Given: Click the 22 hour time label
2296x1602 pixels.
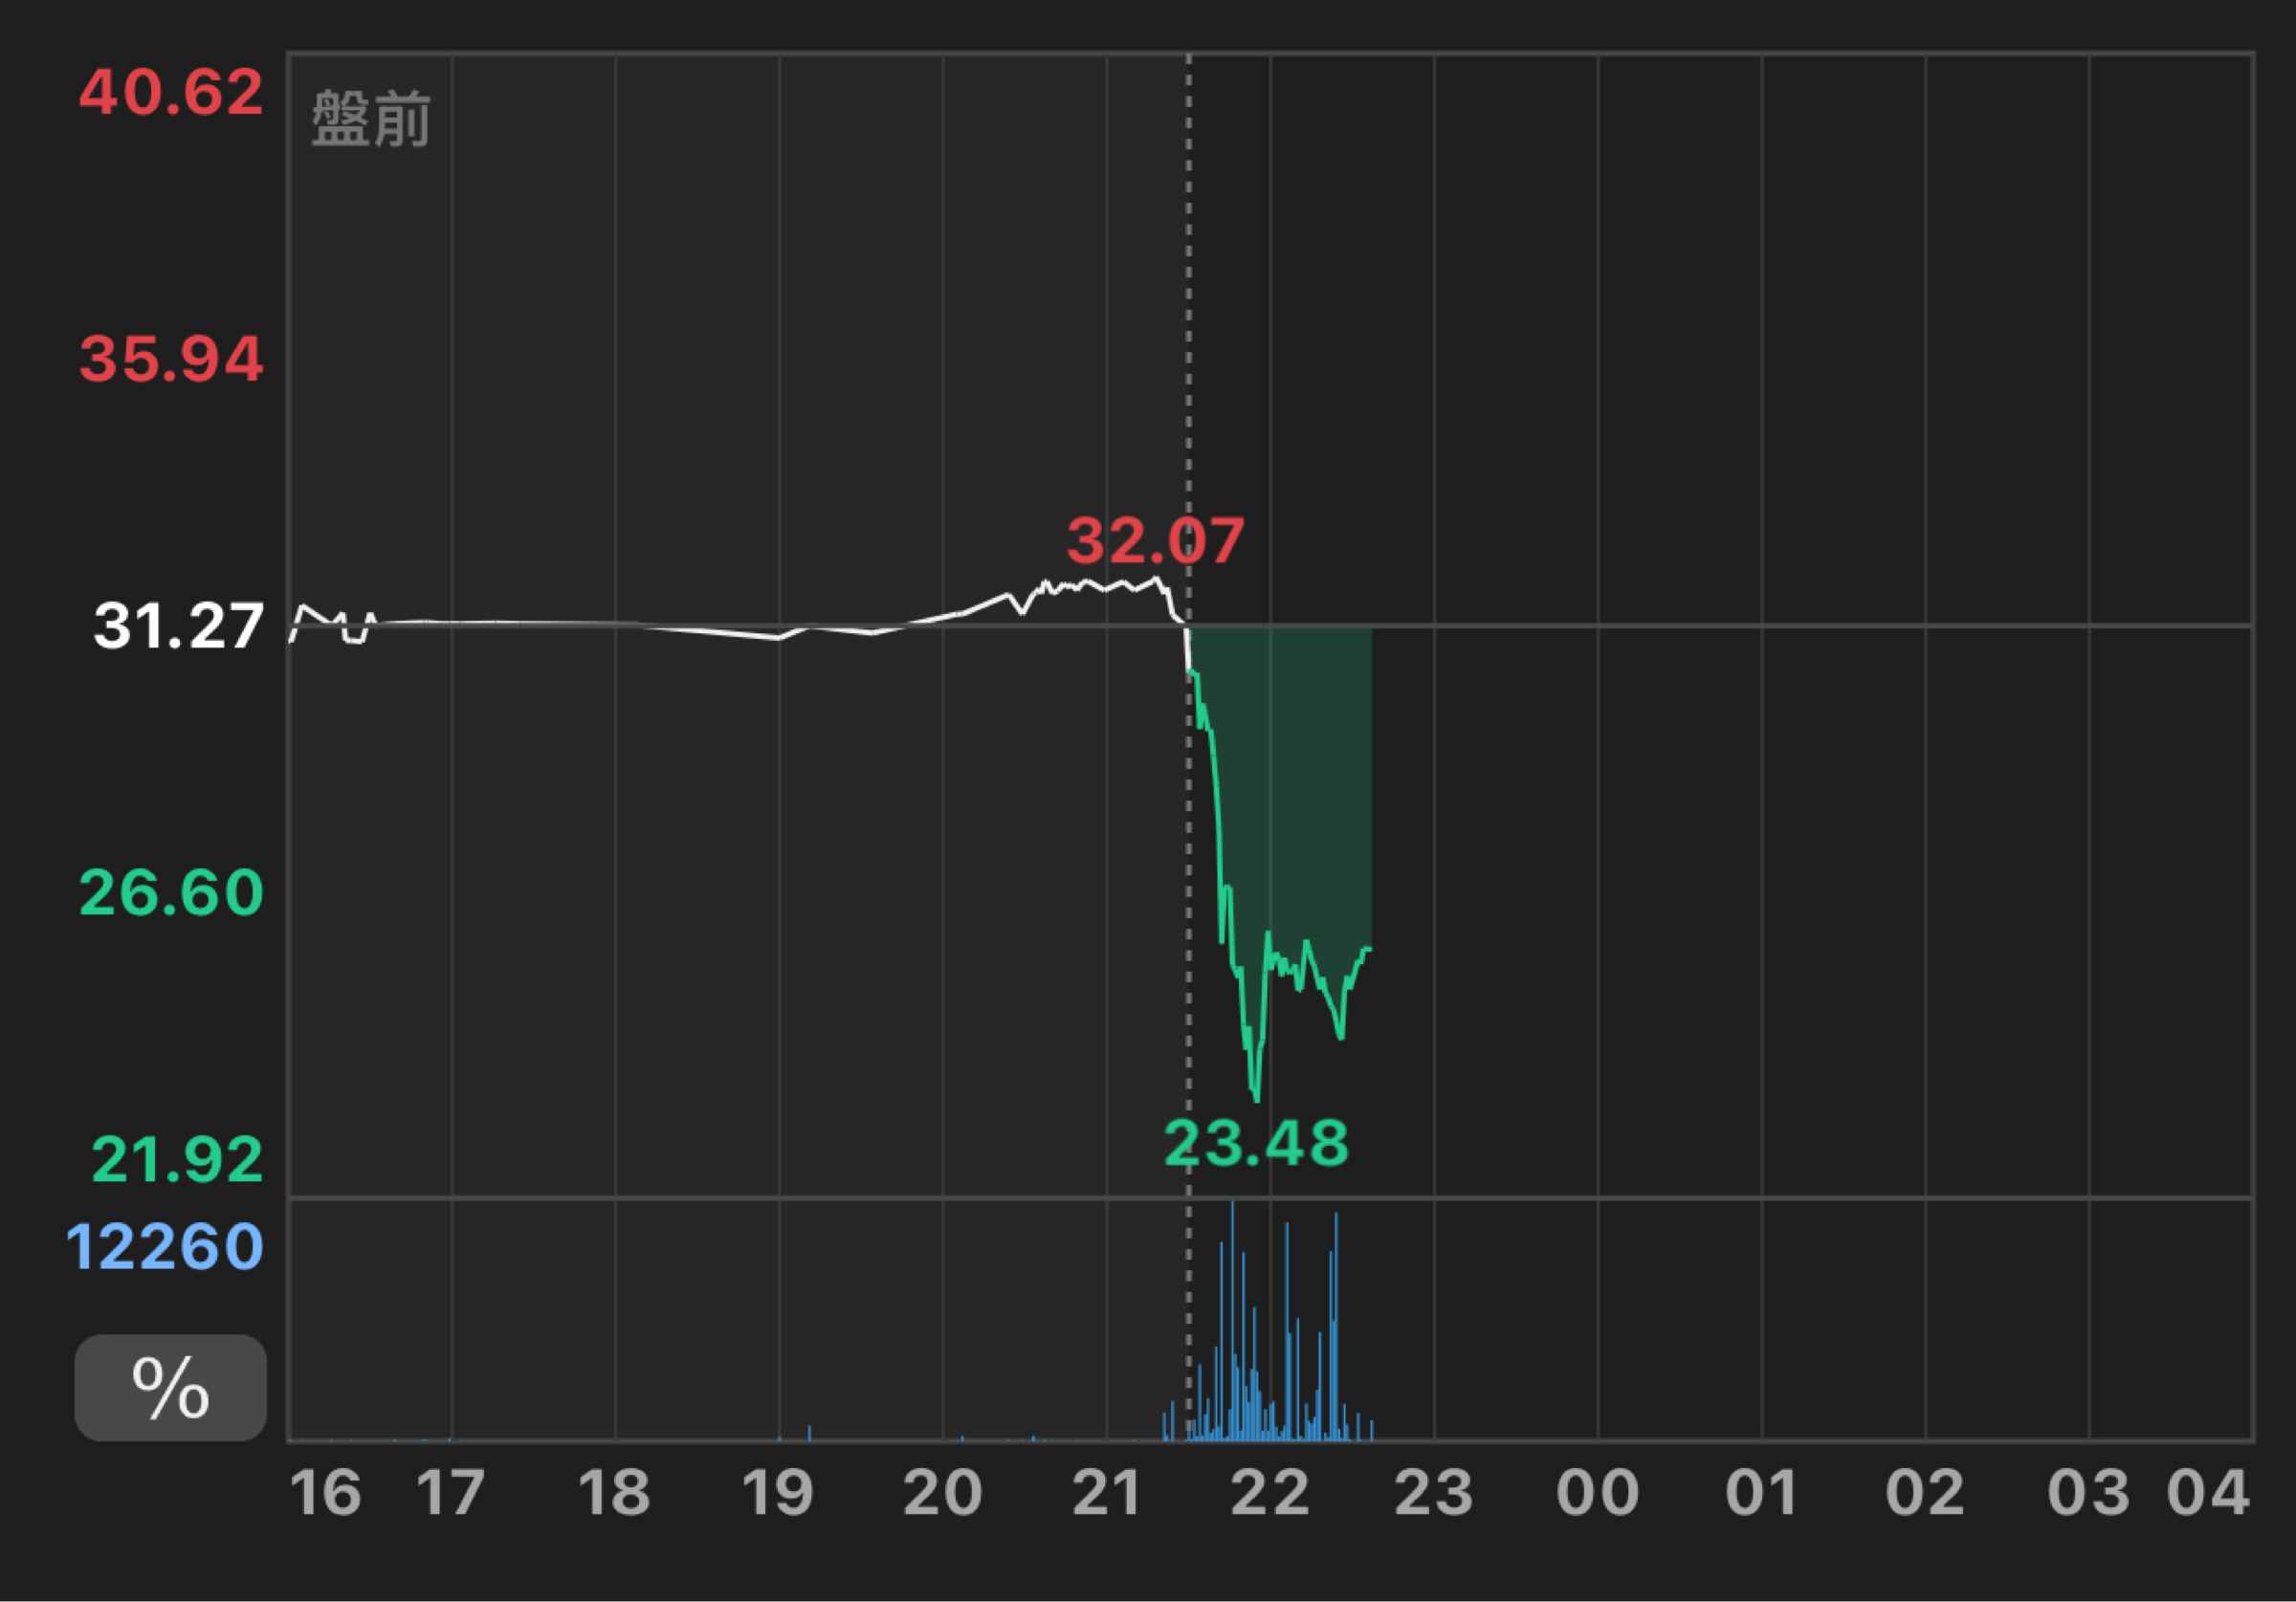Looking at the screenshot, I should (x=1269, y=1493).
